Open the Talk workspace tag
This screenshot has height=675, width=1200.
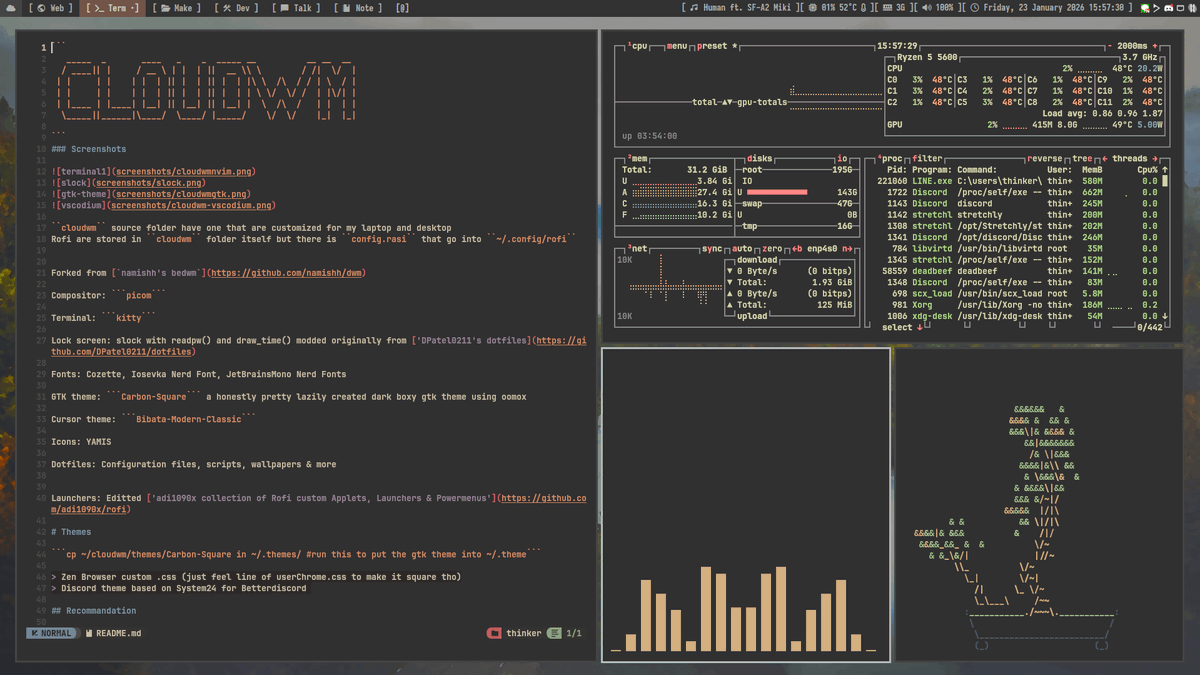[x=298, y=8]
